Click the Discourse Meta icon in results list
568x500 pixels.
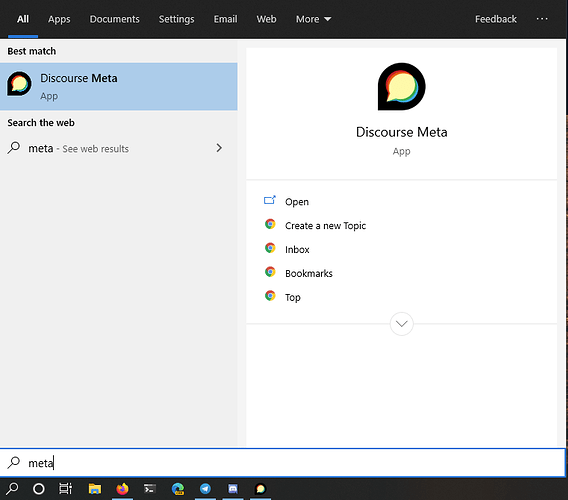point(19,84)
